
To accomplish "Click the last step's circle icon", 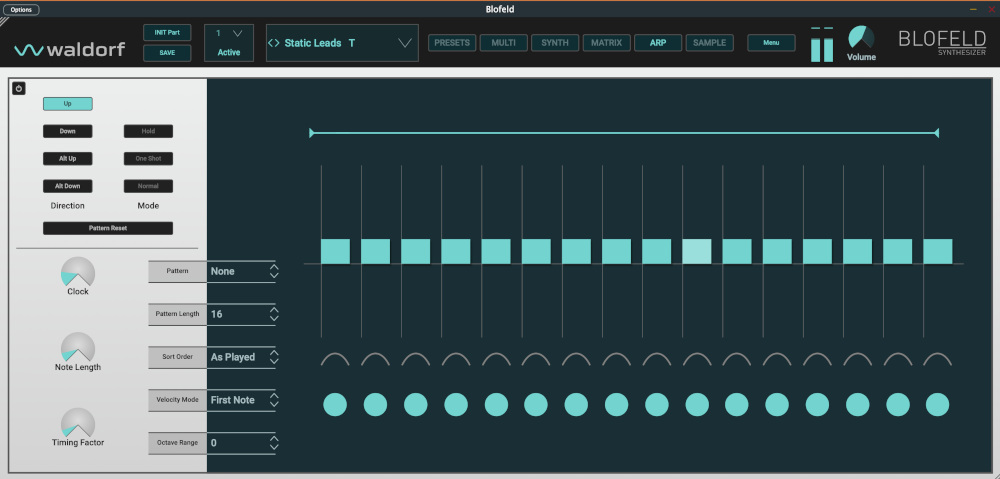I will click(937, 404).
